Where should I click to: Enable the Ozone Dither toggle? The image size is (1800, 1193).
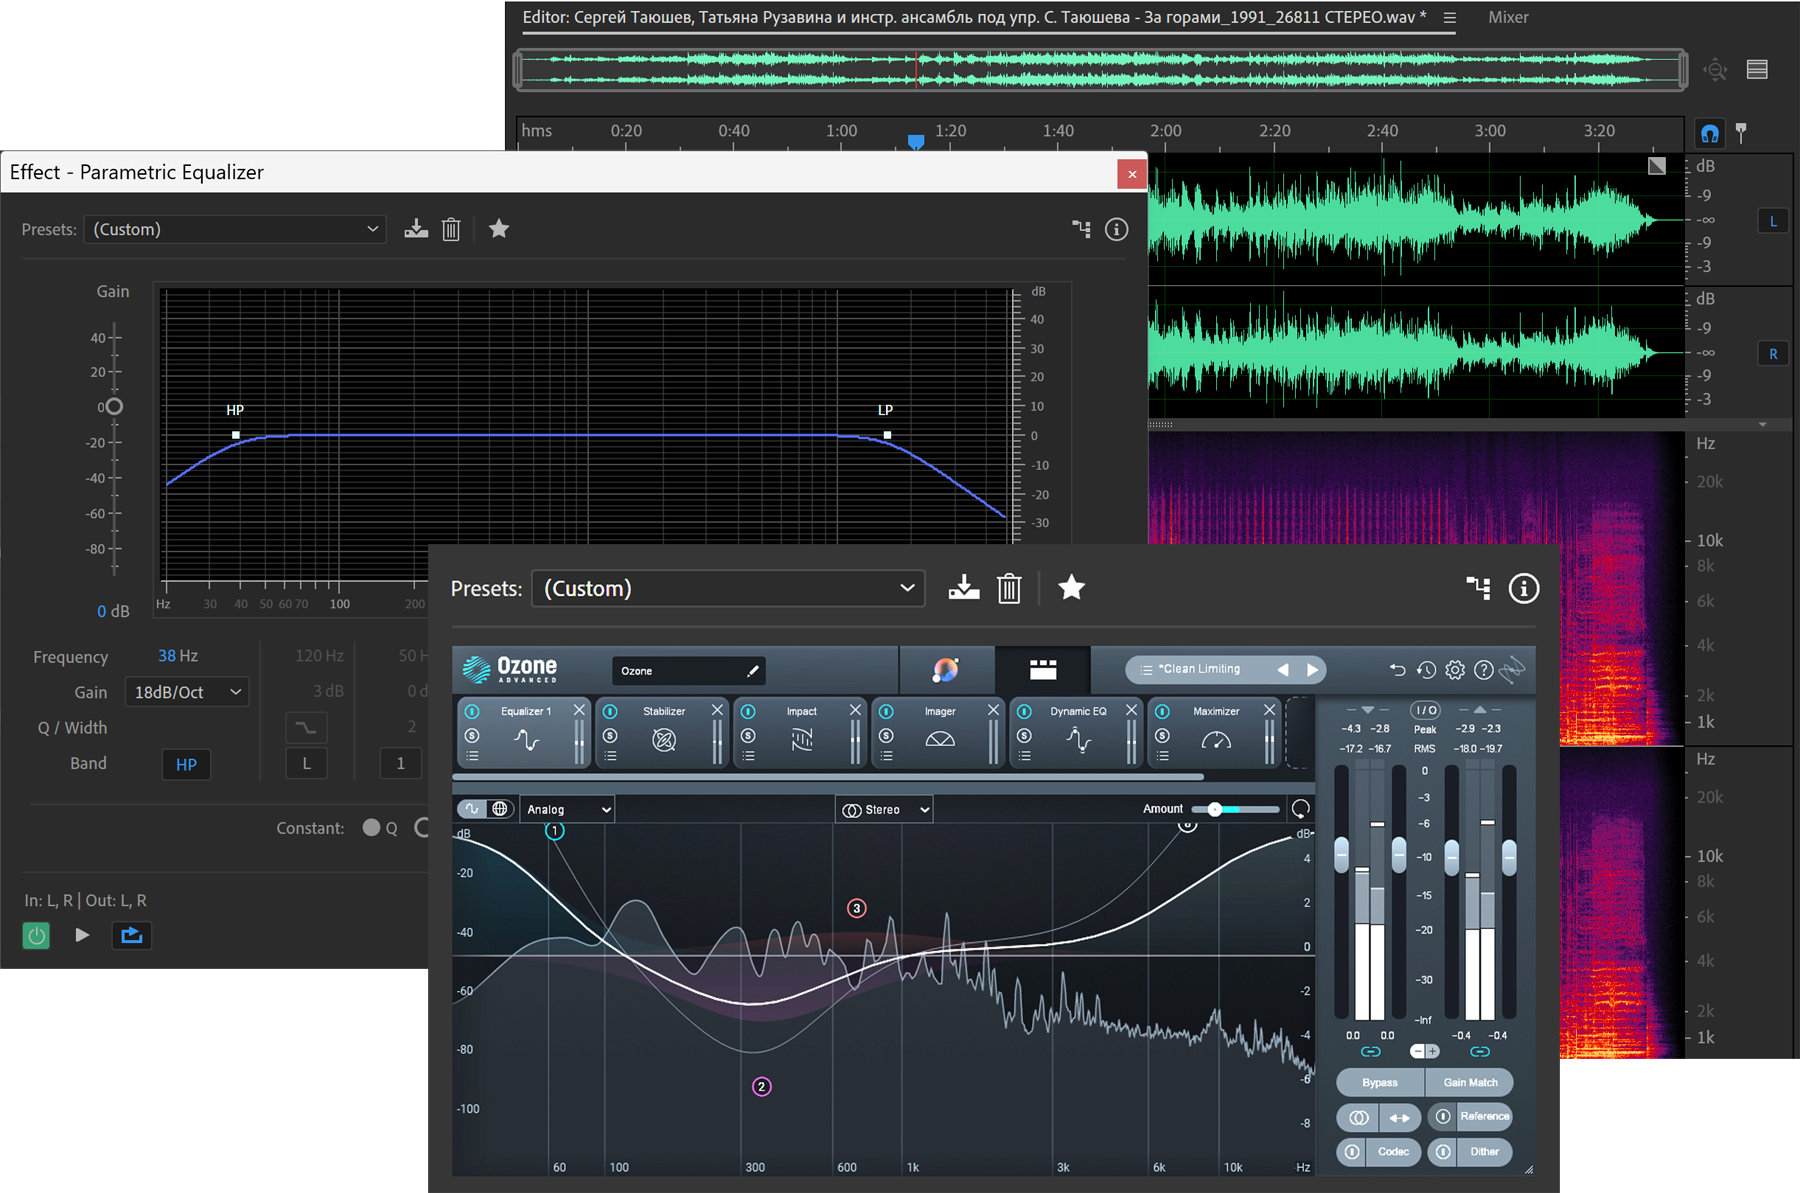(x=1443, y=1152)
